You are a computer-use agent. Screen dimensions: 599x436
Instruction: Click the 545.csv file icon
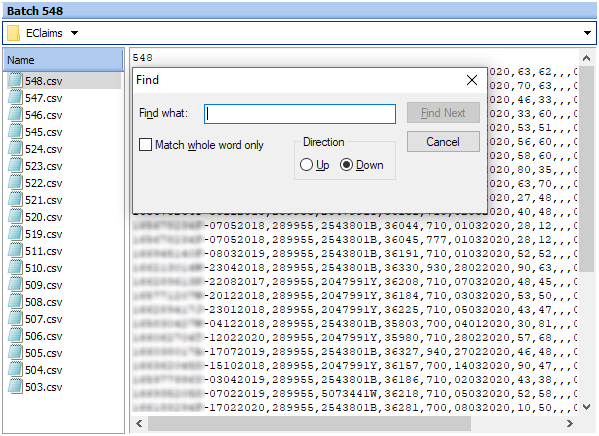pos(15,131)
